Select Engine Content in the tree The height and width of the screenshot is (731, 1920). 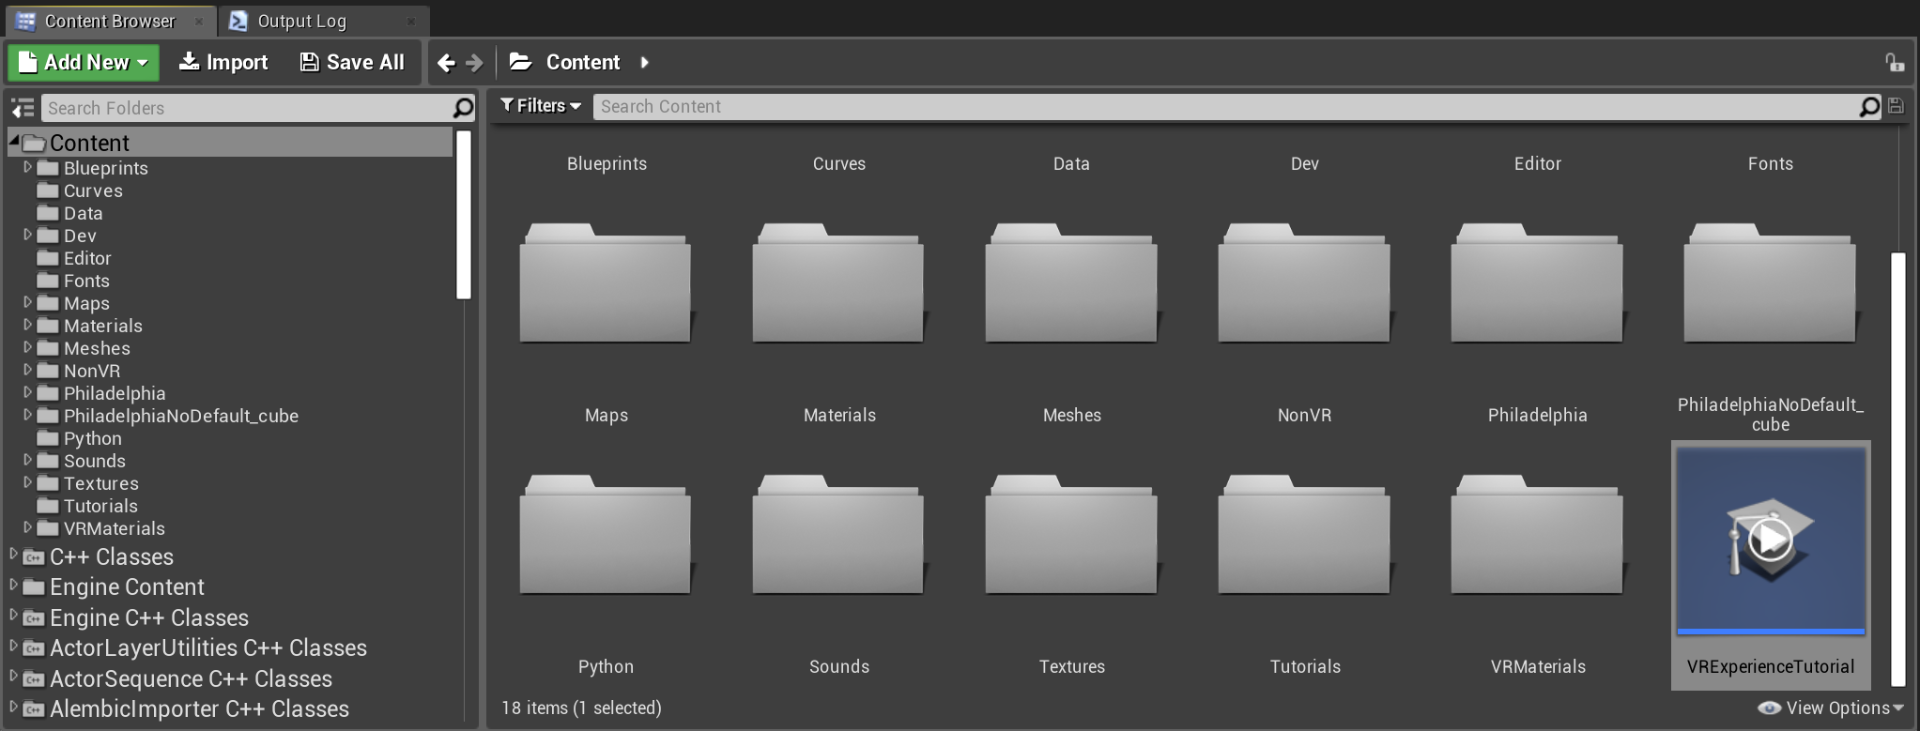(x=127, y=587)
